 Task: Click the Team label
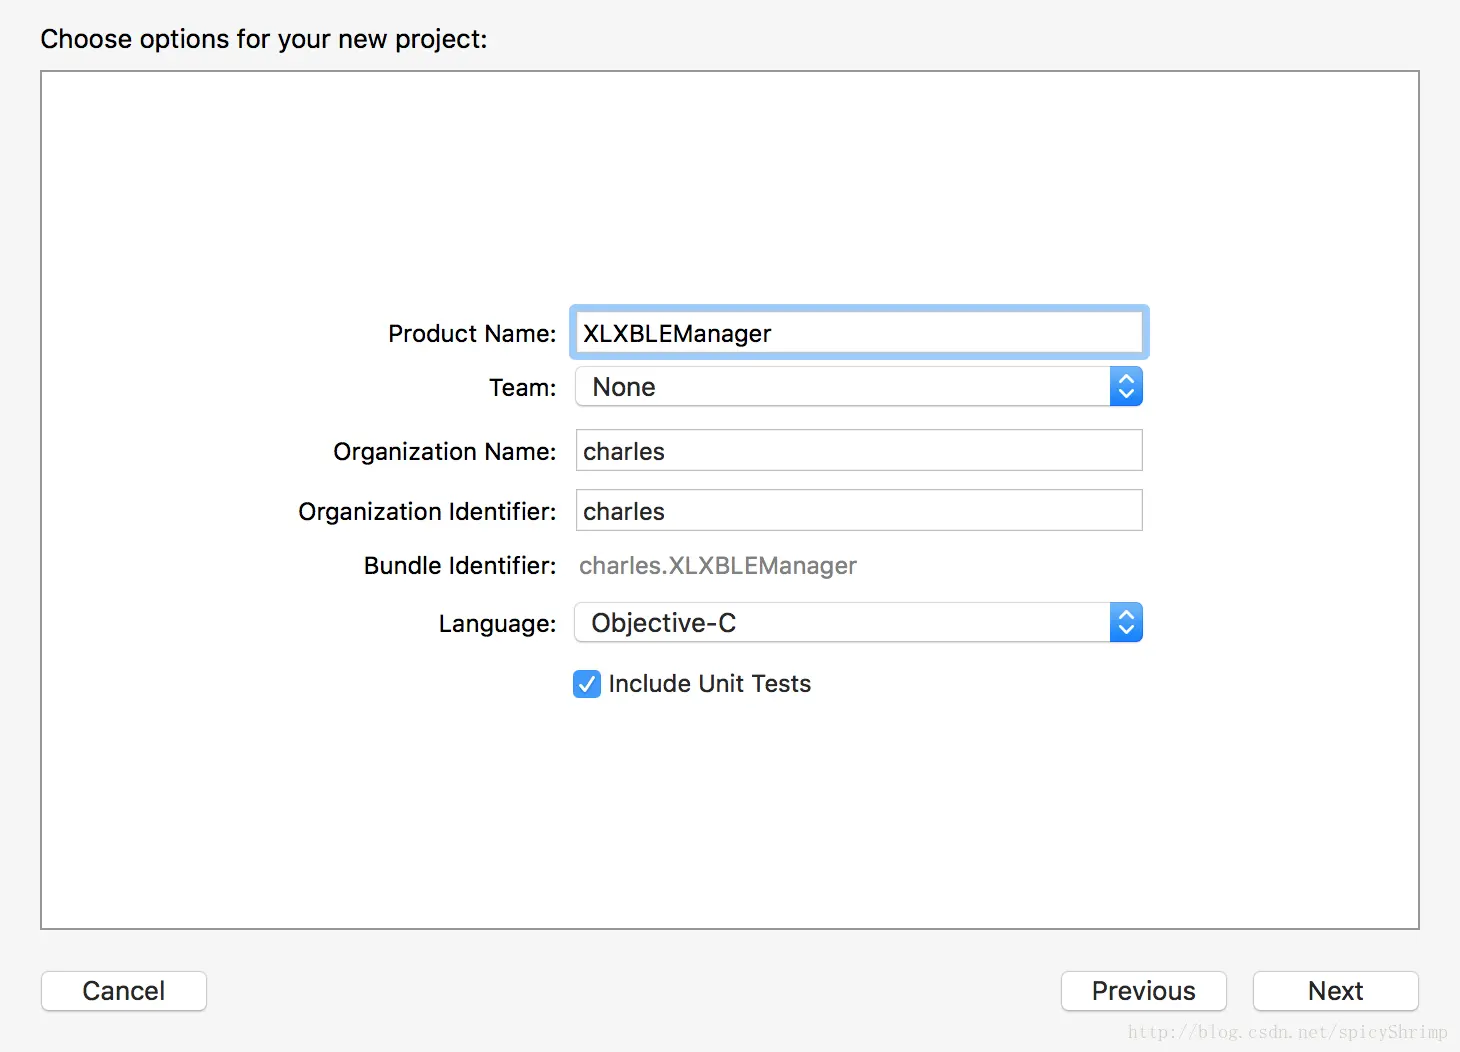point(522,388)
